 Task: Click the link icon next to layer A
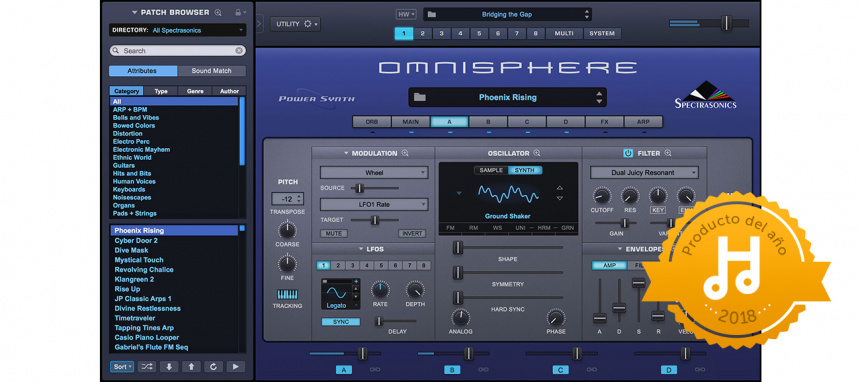tap(375, 370)
